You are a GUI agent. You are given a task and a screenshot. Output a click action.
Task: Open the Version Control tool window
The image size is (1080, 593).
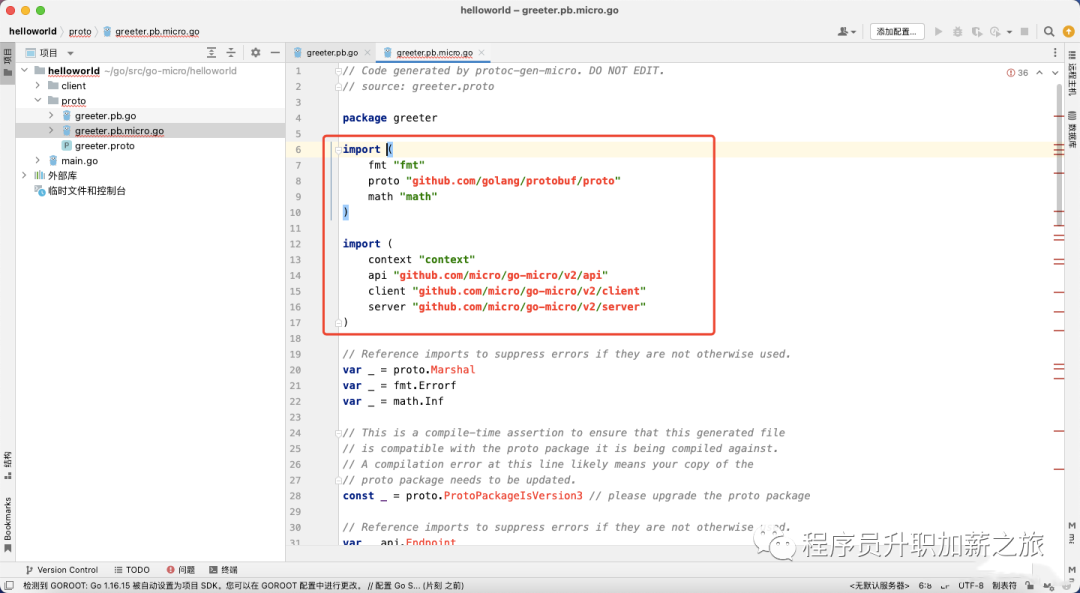coord(61,570)
